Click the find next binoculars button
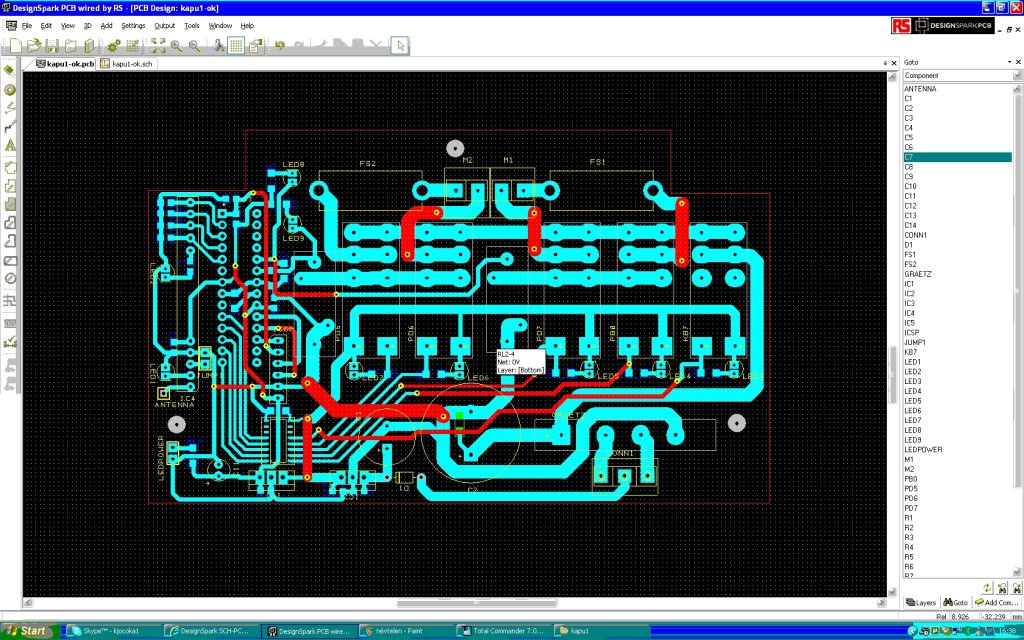The width and height of the screenshot is (1024, 640). pyautogui.click(x=1017, y=588)
